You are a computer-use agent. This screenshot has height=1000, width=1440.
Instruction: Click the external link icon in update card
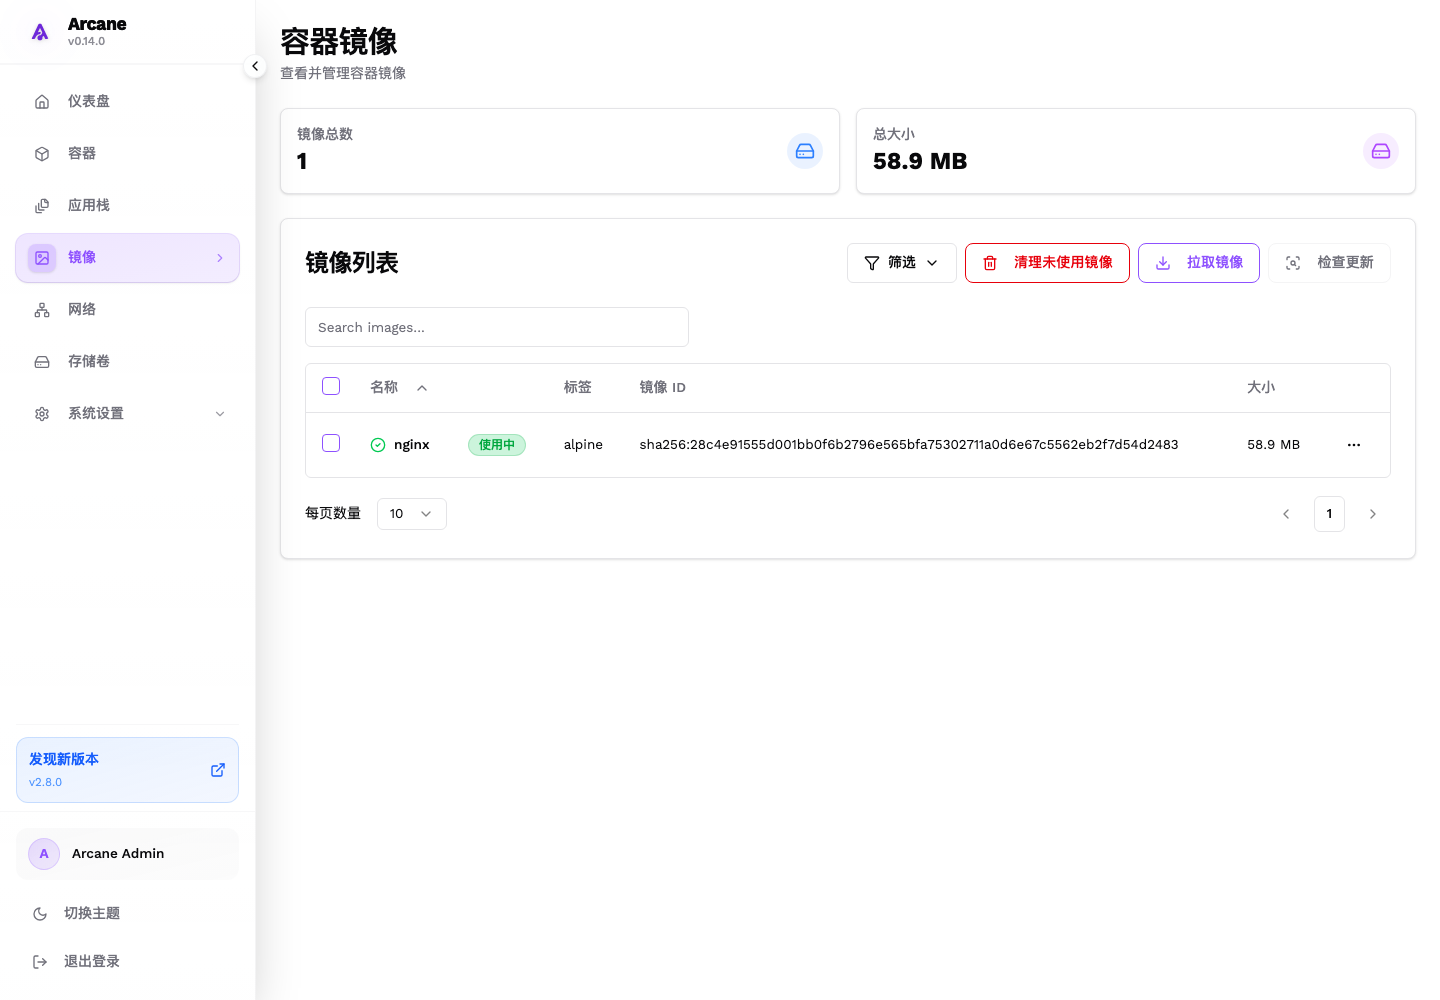(x=218, y=770)
